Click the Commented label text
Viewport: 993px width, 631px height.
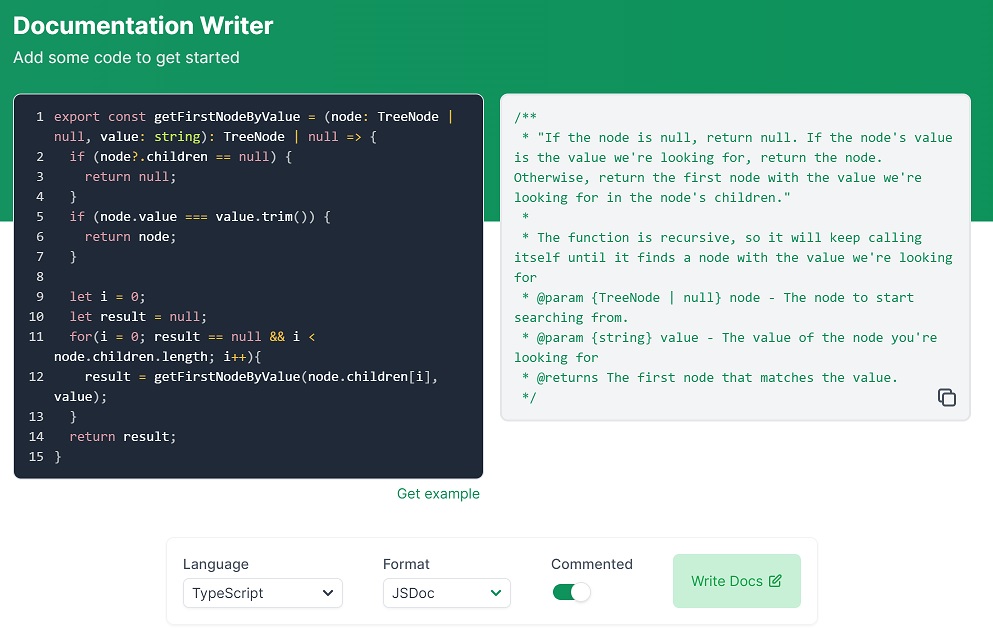coord(592,564)
